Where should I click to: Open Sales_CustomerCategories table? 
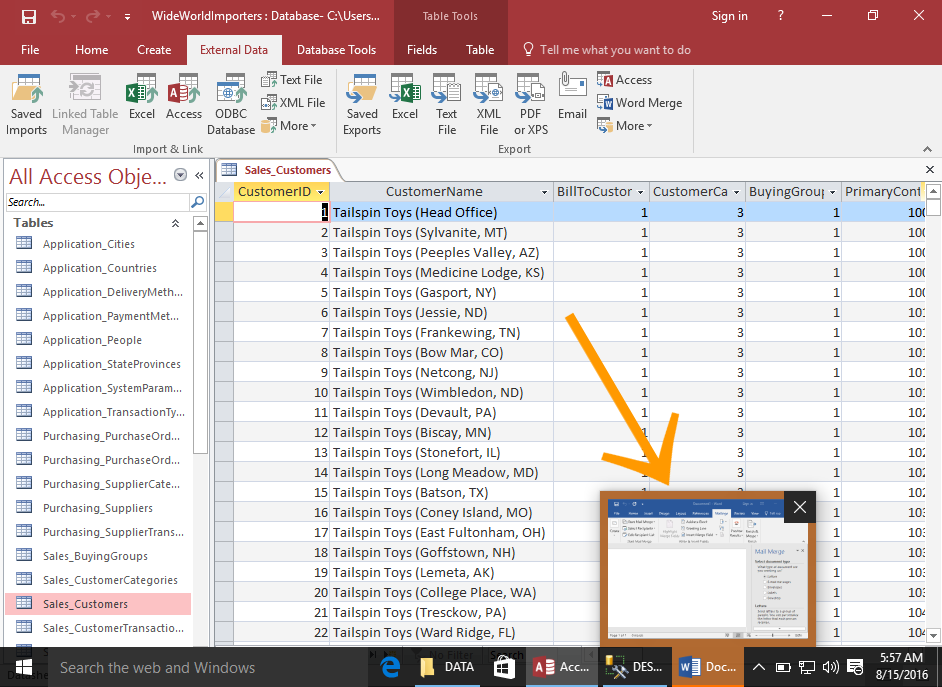pos(110,580)
